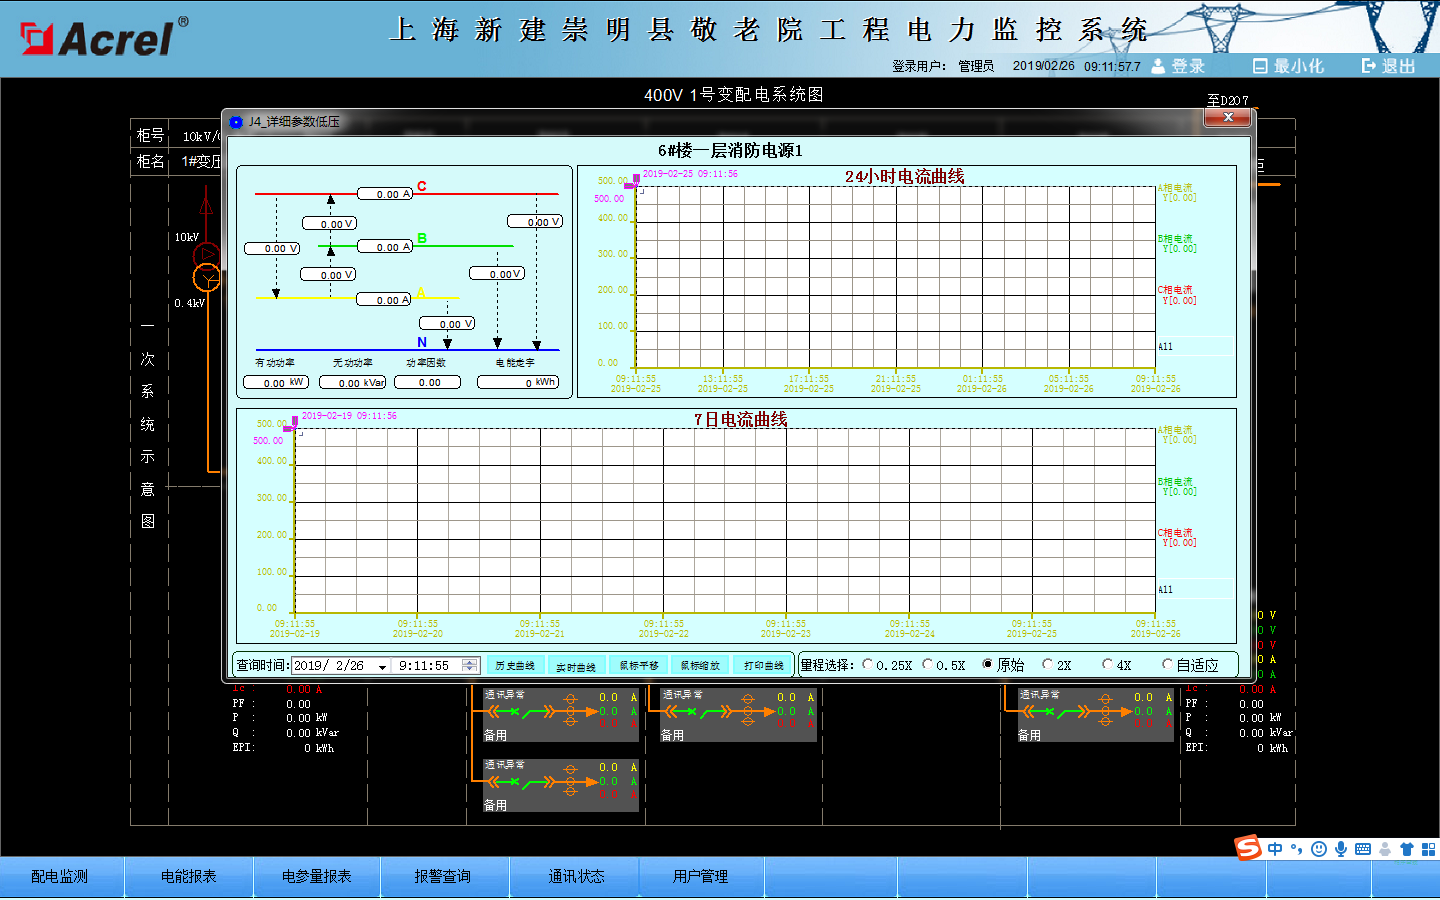Select the 2X range radio button
1440x900 pixels.
[1048, 664]
